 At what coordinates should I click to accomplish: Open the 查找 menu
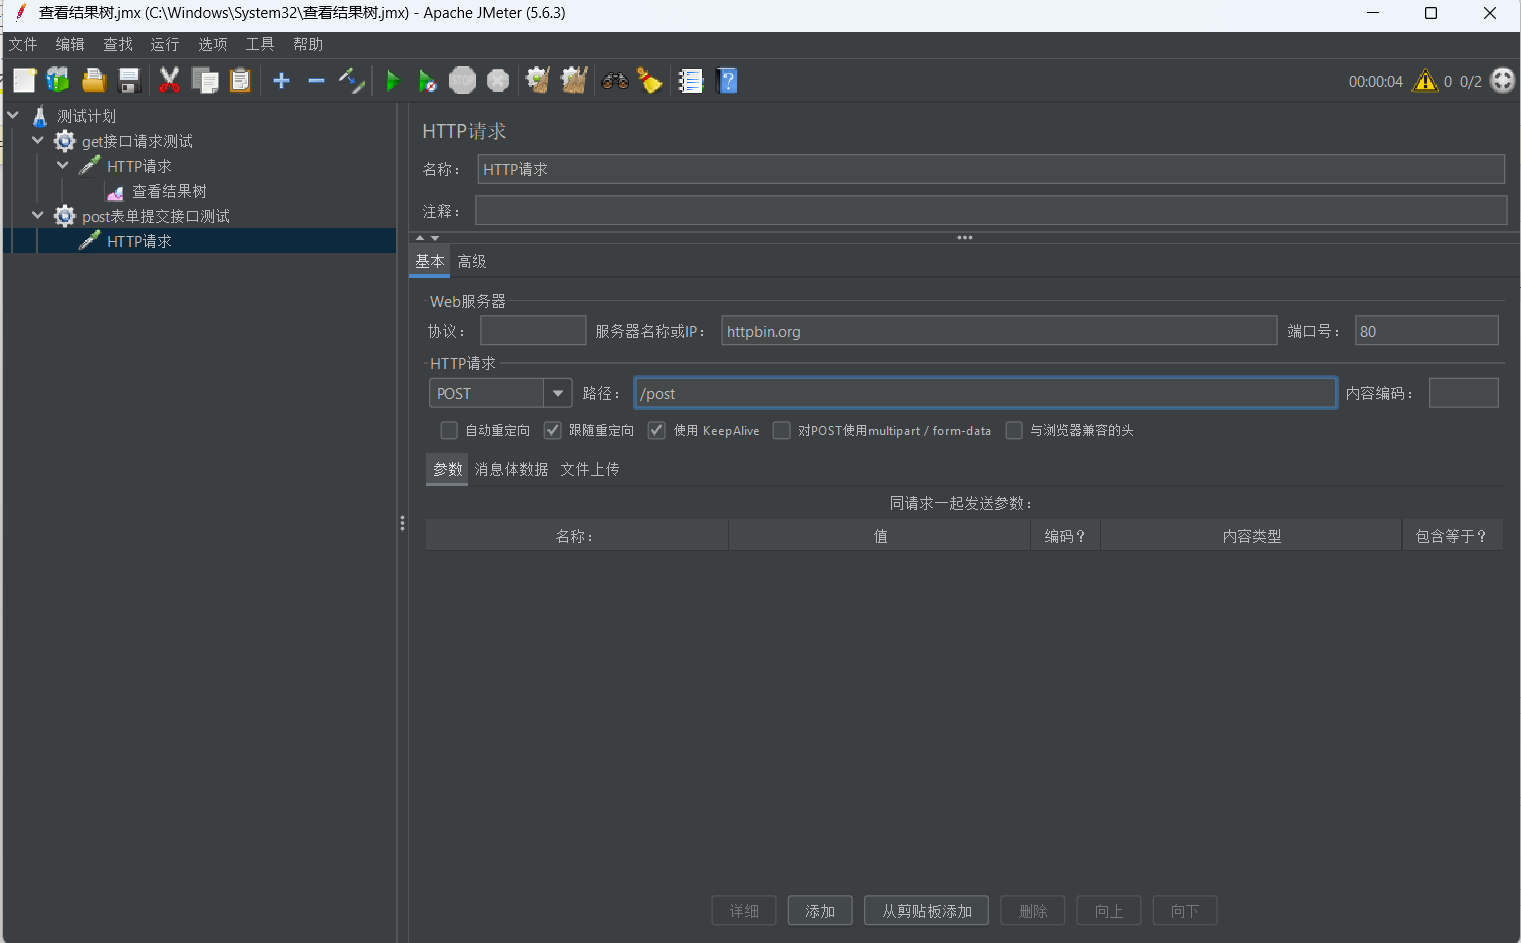(118, 44)
